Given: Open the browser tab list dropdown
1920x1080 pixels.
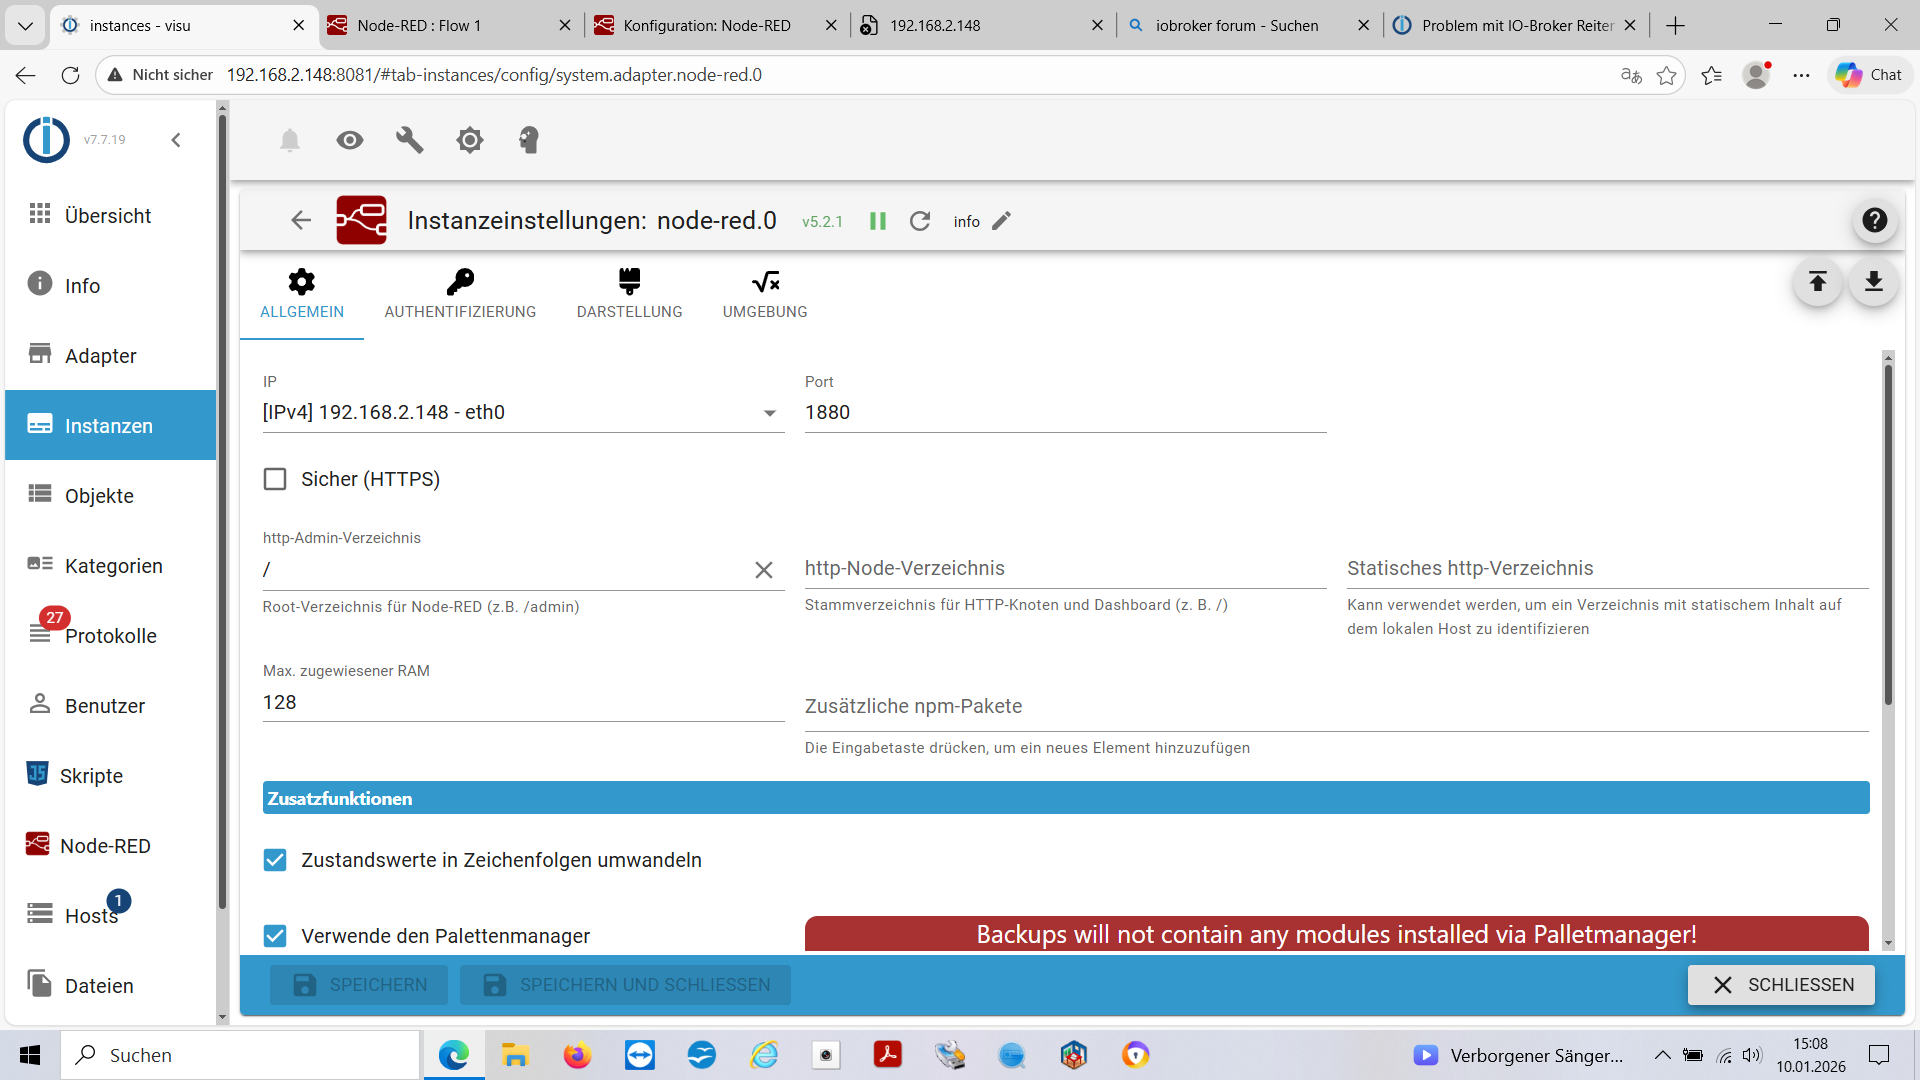Looking at the screenshot, I should pyautogui.click(x=25, y=25).
